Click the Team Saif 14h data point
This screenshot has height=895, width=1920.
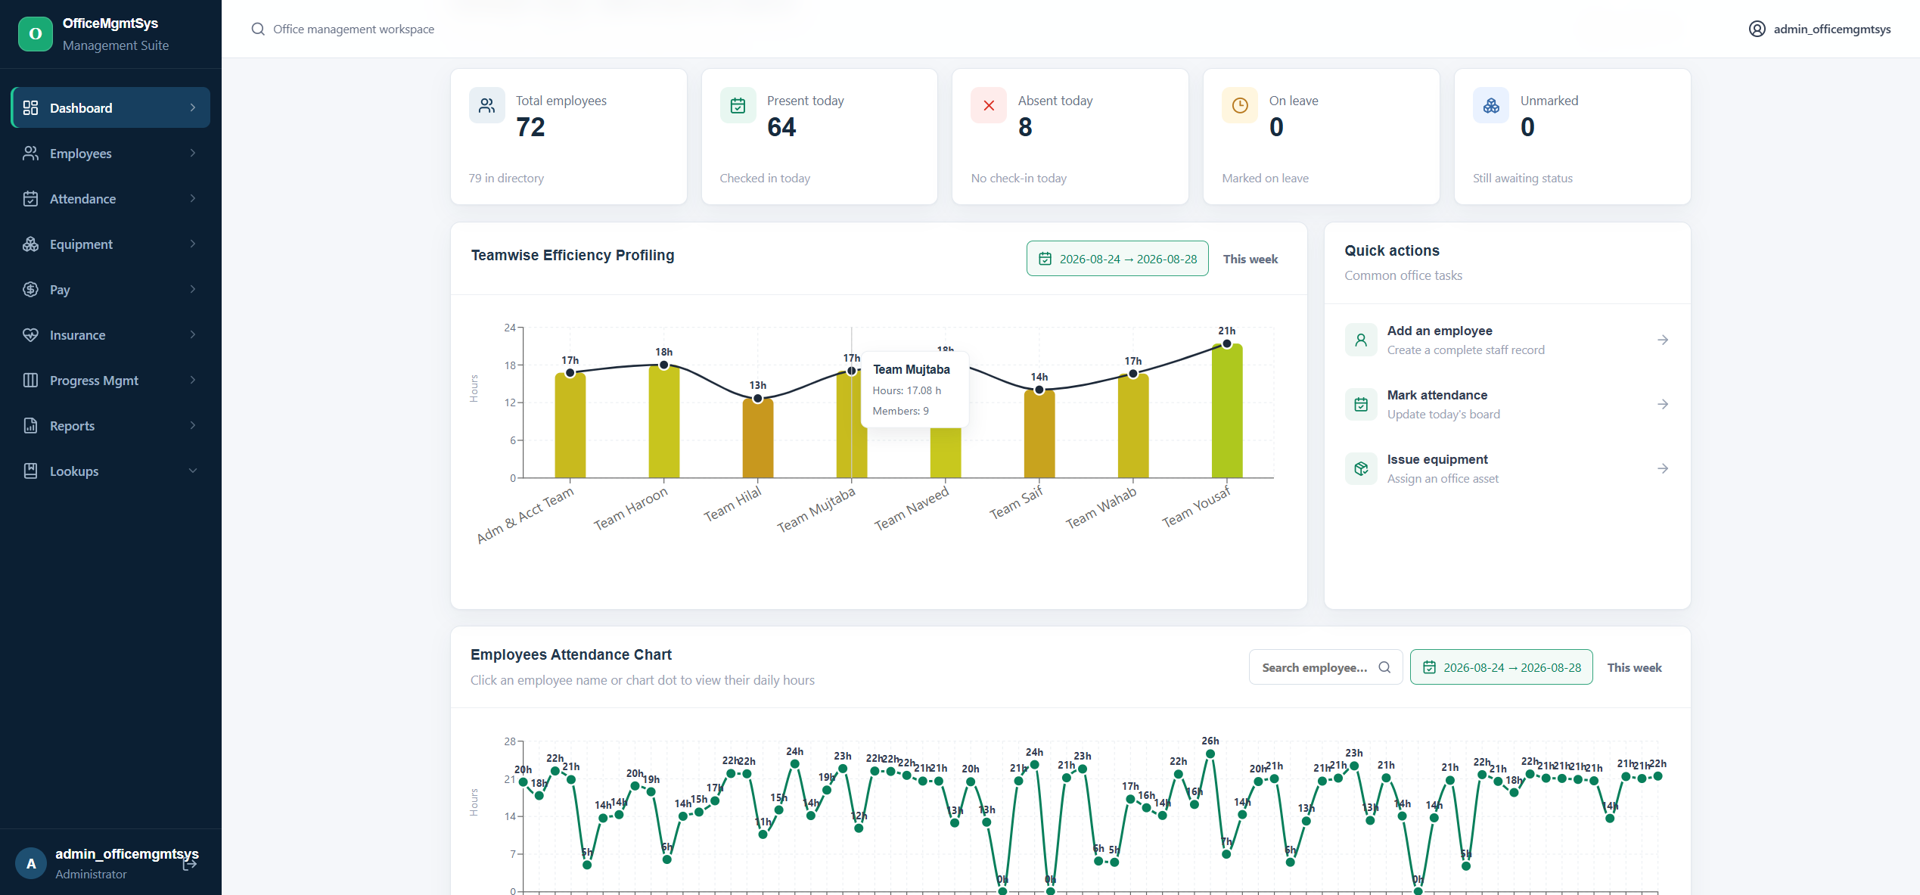(1039, 390)
